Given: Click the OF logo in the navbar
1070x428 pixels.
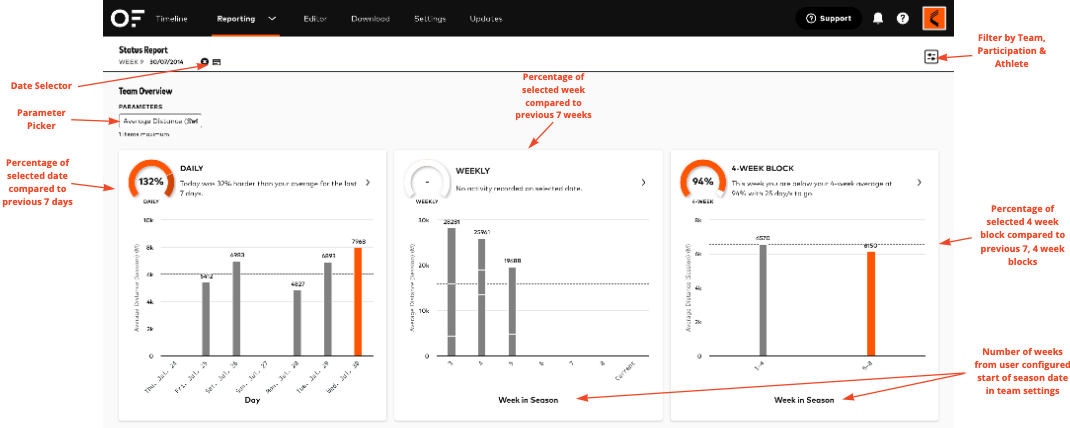Looking at the screenshot, I should (125, 18).
